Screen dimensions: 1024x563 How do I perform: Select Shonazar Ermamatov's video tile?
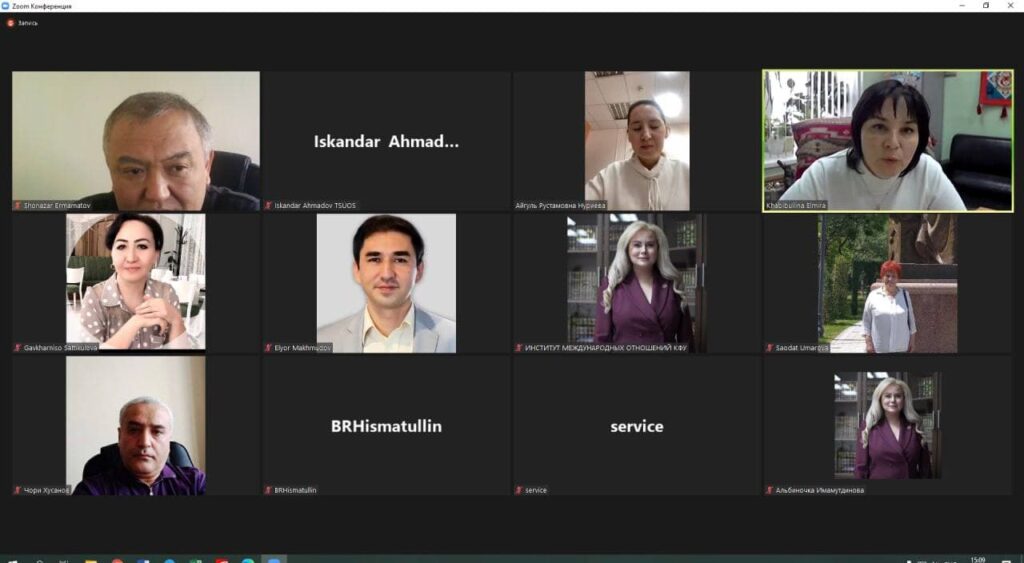(136, 141)
